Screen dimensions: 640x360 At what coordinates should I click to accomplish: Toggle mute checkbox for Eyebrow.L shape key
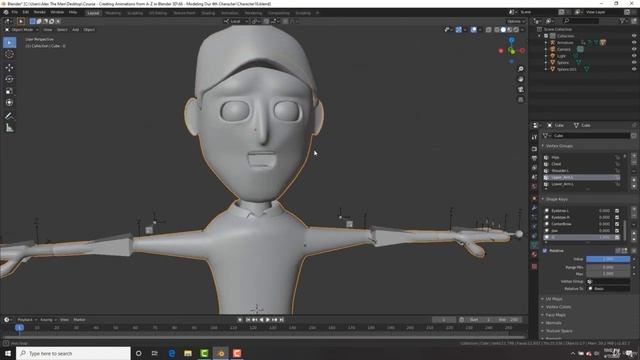click(617, 211)
